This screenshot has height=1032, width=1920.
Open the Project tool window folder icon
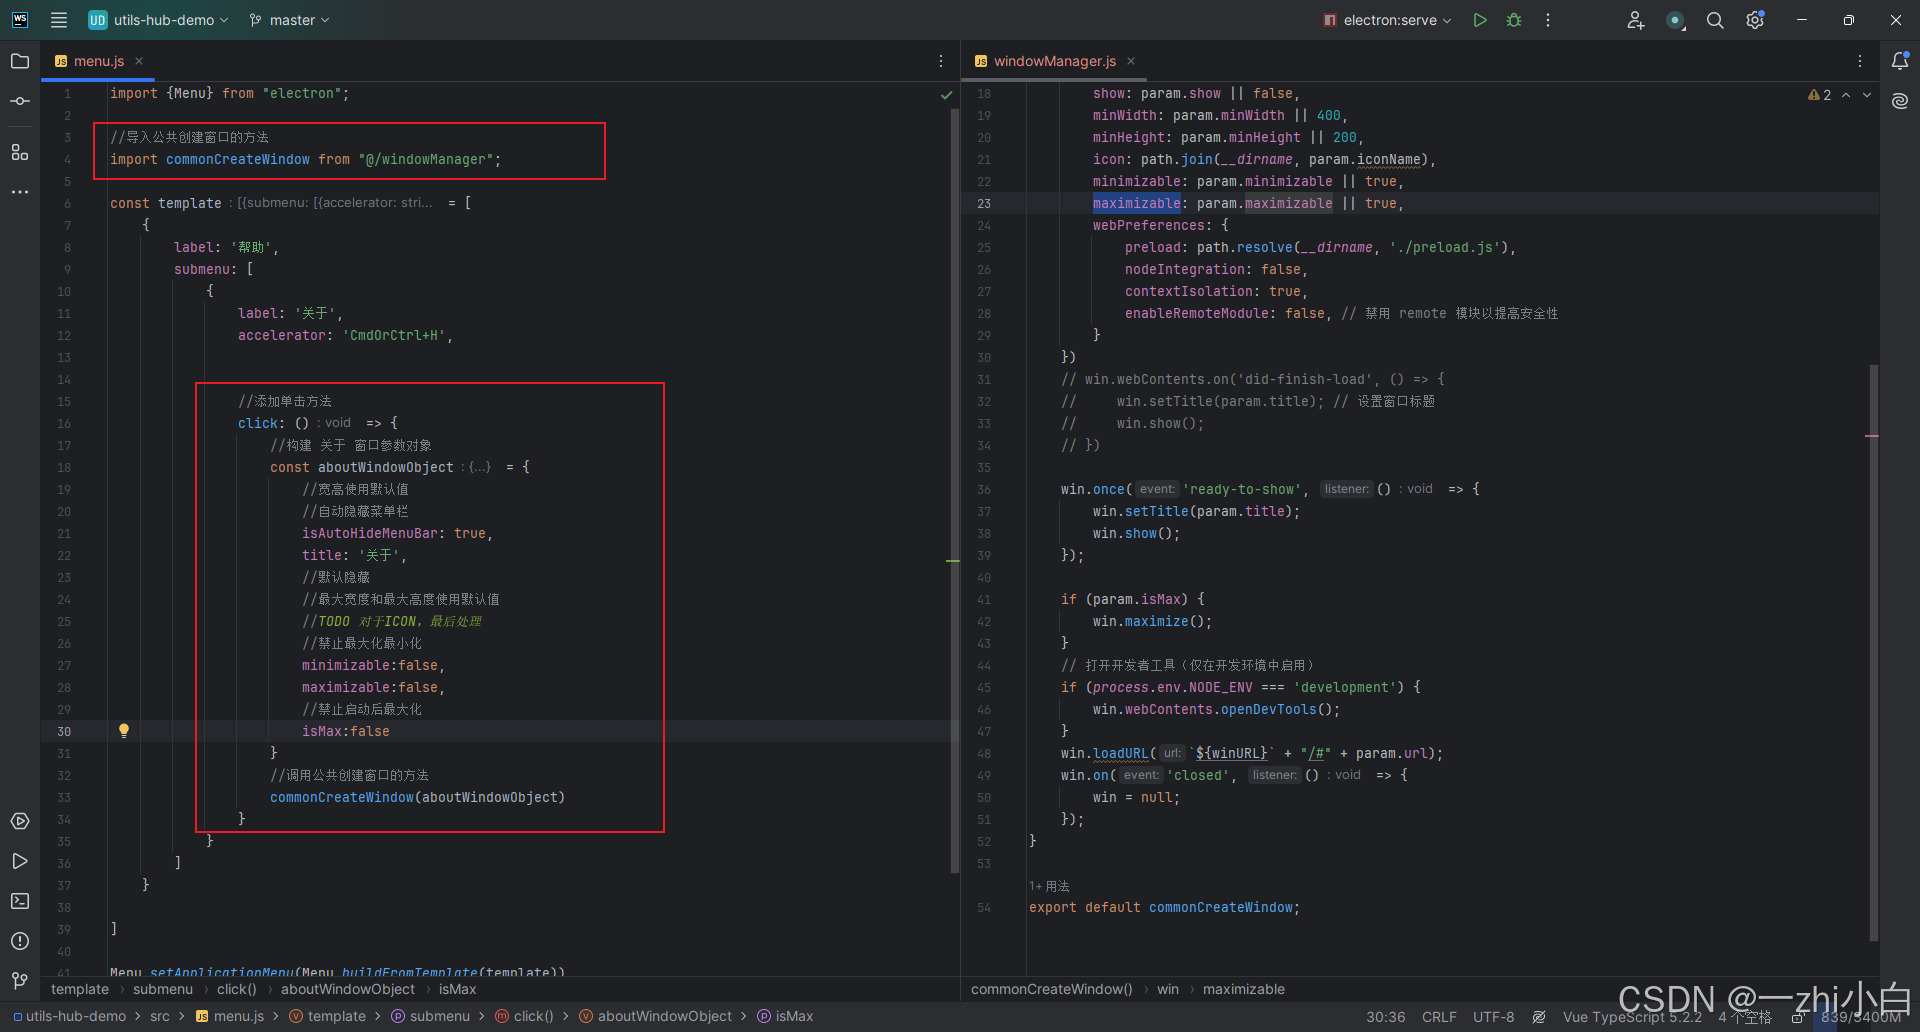(x=20, y=61)
